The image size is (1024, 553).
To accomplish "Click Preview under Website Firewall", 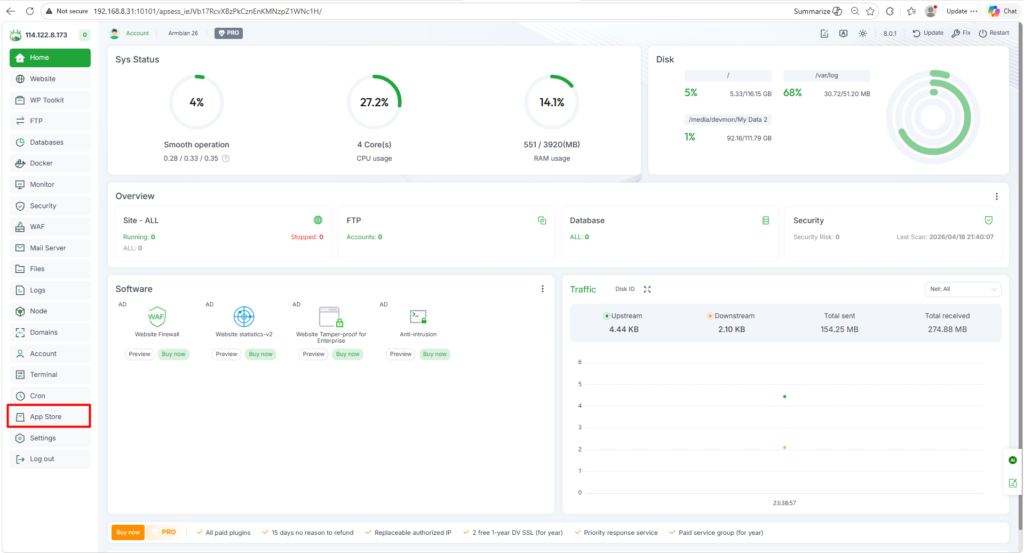I will (140, 354).
